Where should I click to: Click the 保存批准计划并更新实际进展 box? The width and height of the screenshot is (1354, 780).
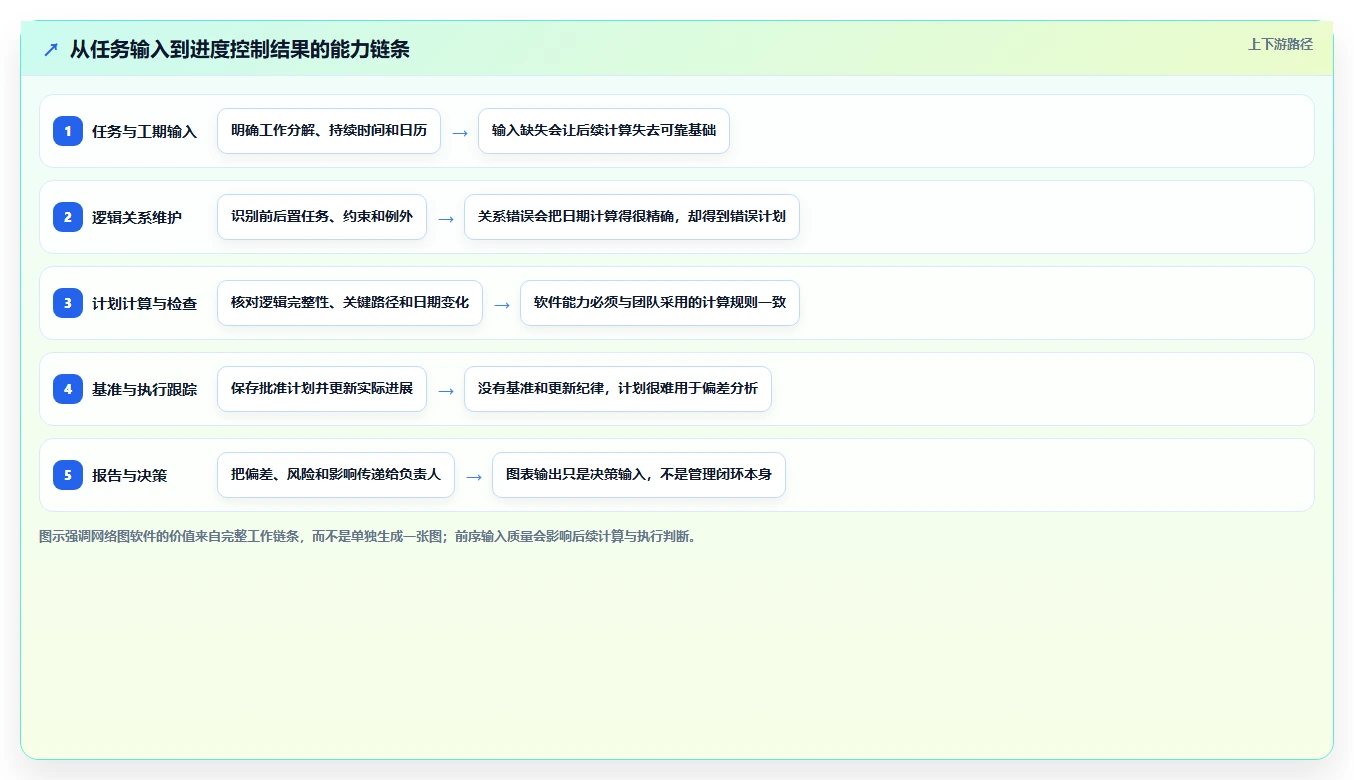click(x=322, y=389)
